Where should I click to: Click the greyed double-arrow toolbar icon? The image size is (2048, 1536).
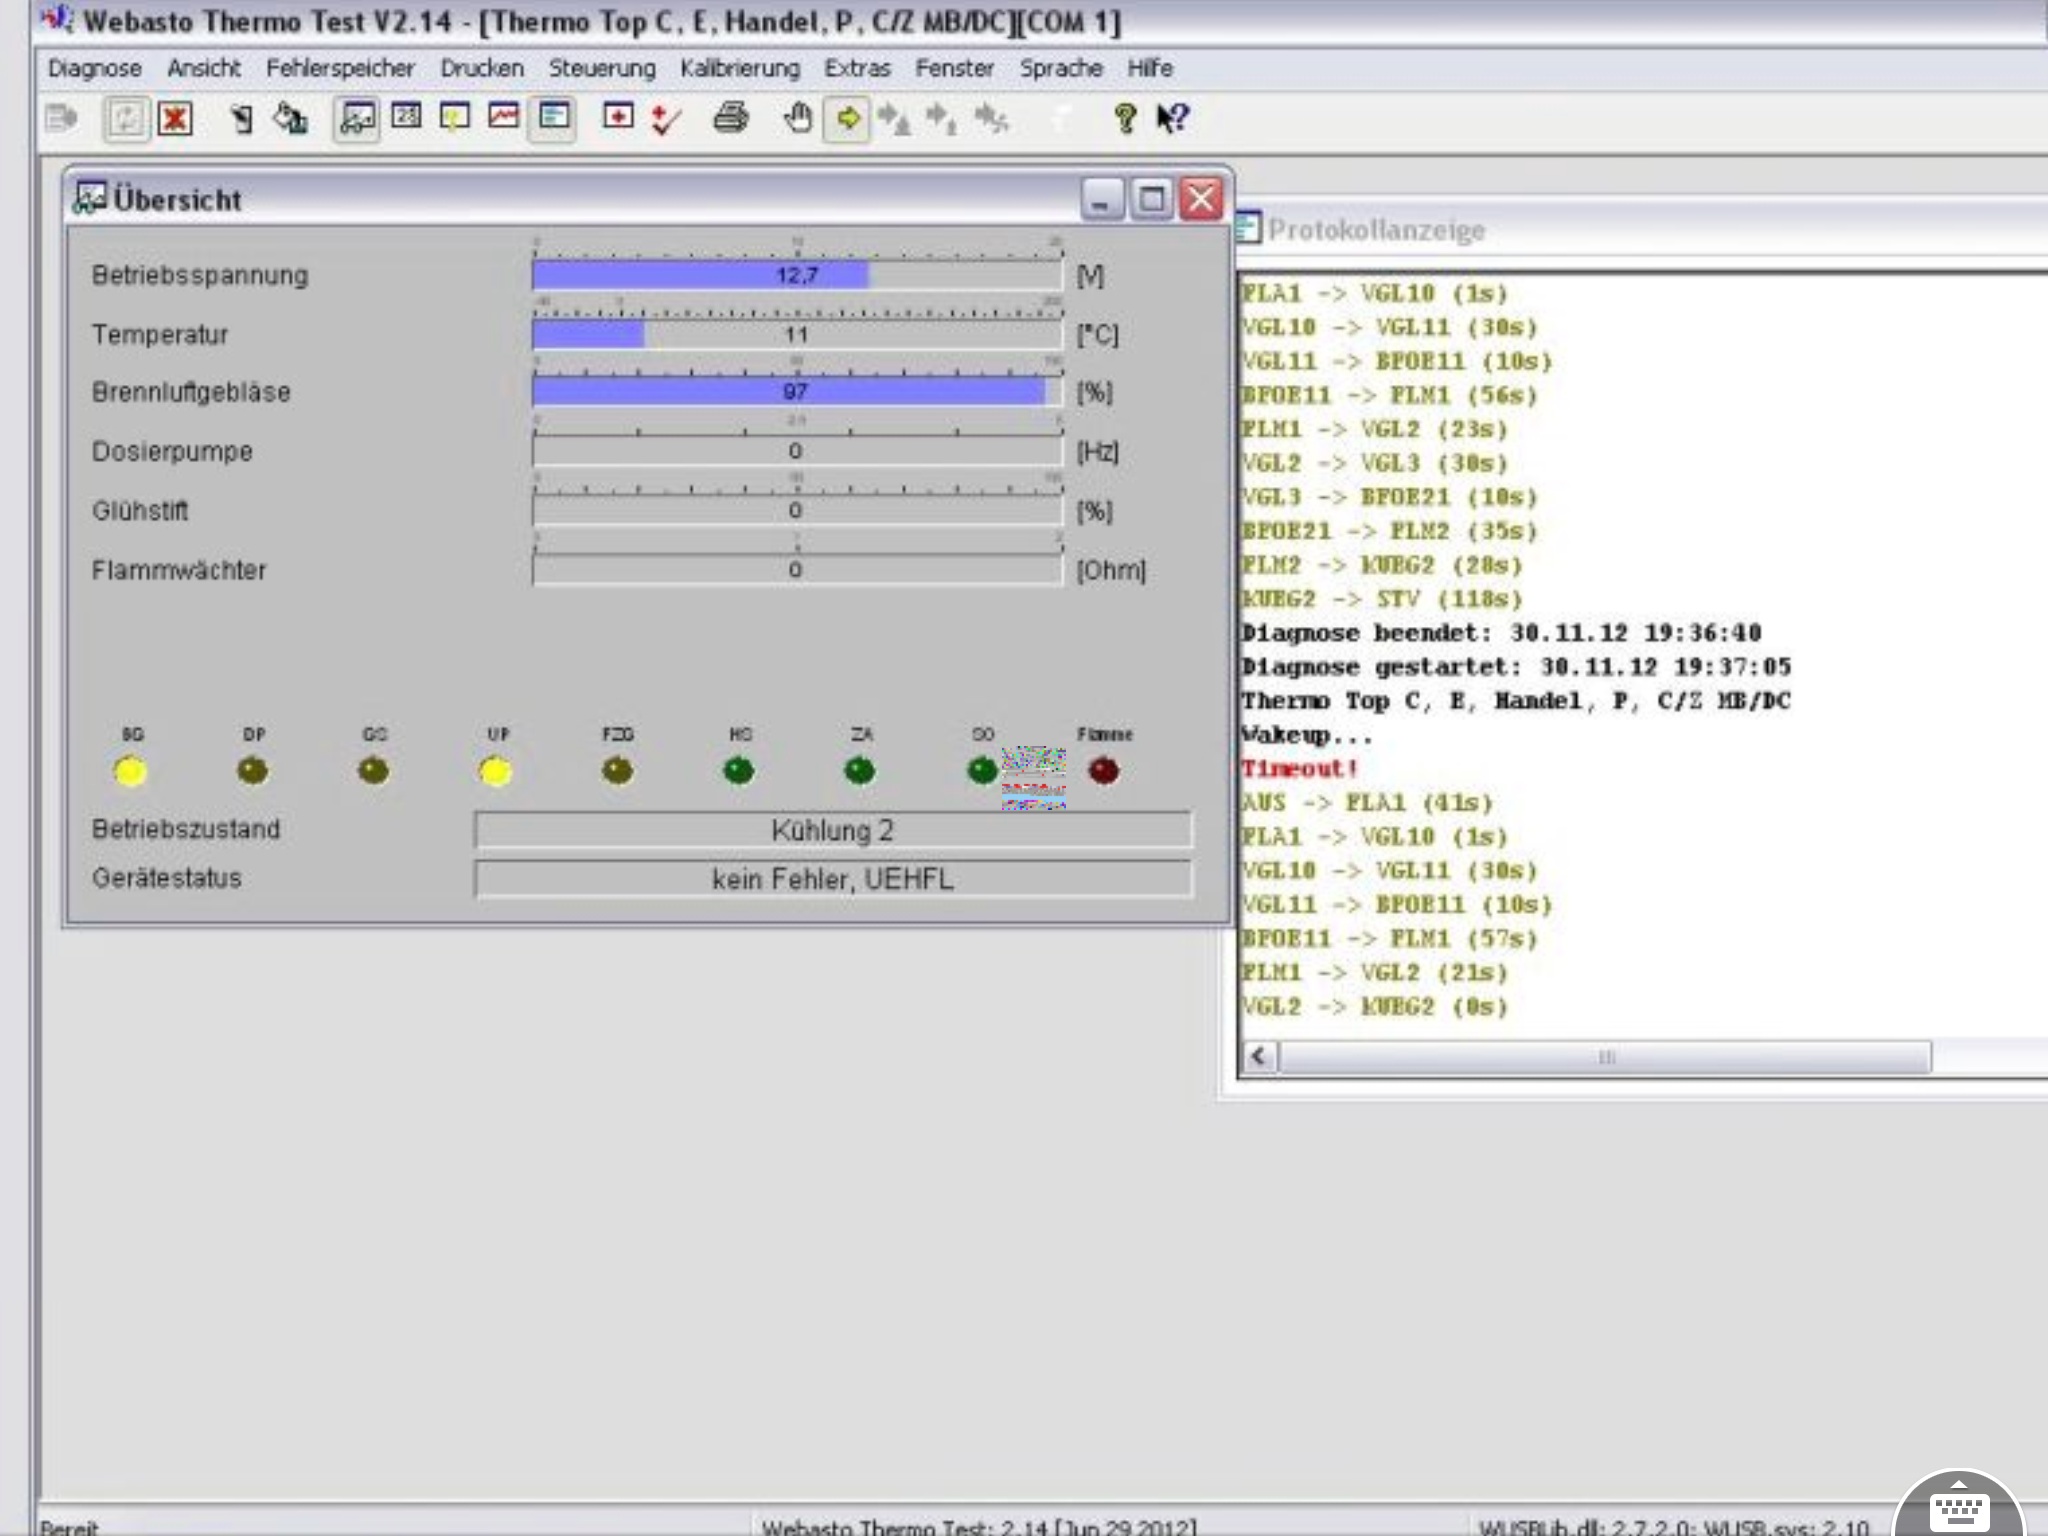[x=992, y=119]
